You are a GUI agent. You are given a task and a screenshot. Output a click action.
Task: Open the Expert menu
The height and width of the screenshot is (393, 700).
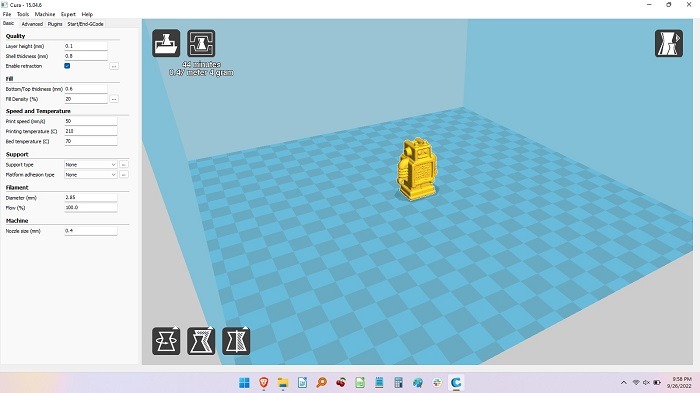pyautogui.click(x=68, y=14)
